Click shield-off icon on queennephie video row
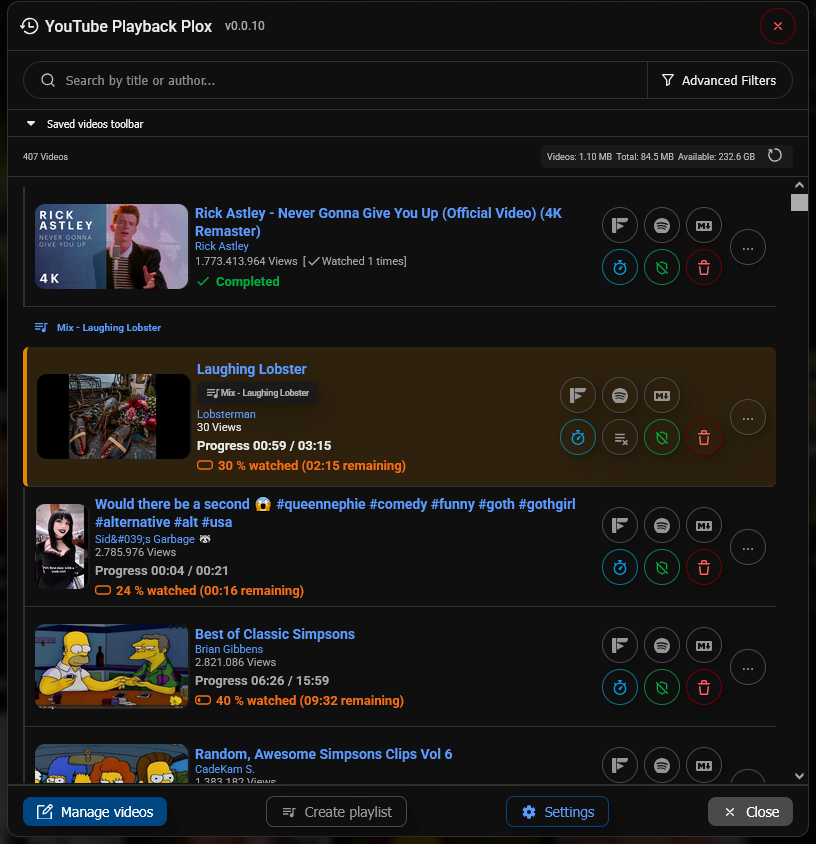816x844 pixels. 662,567
